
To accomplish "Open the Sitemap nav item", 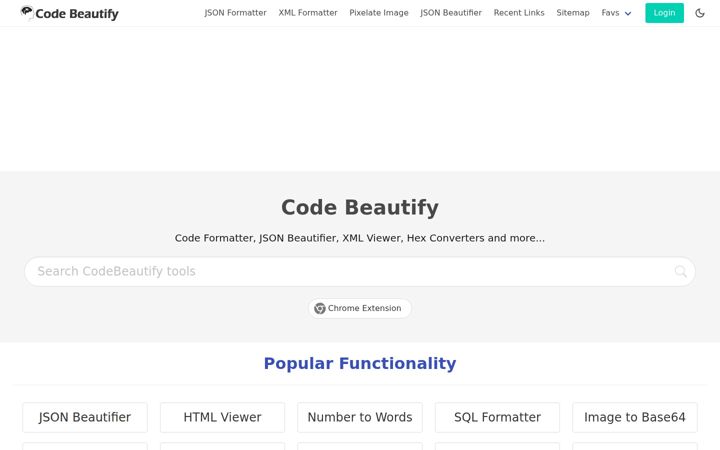I will point(573,13).
